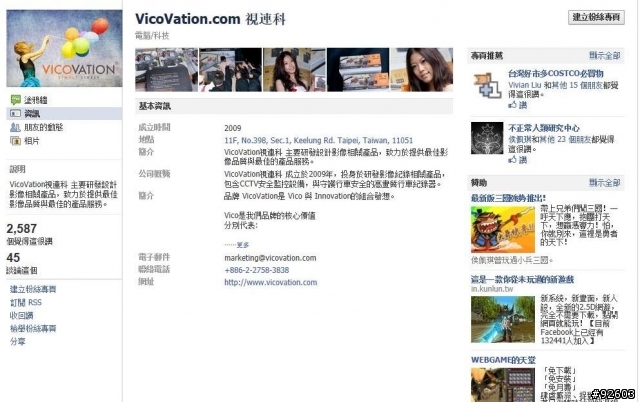640x402 pixels.
Task: Open the Keelung Rd. Taipei address link
Action: [x=318, y=140]
